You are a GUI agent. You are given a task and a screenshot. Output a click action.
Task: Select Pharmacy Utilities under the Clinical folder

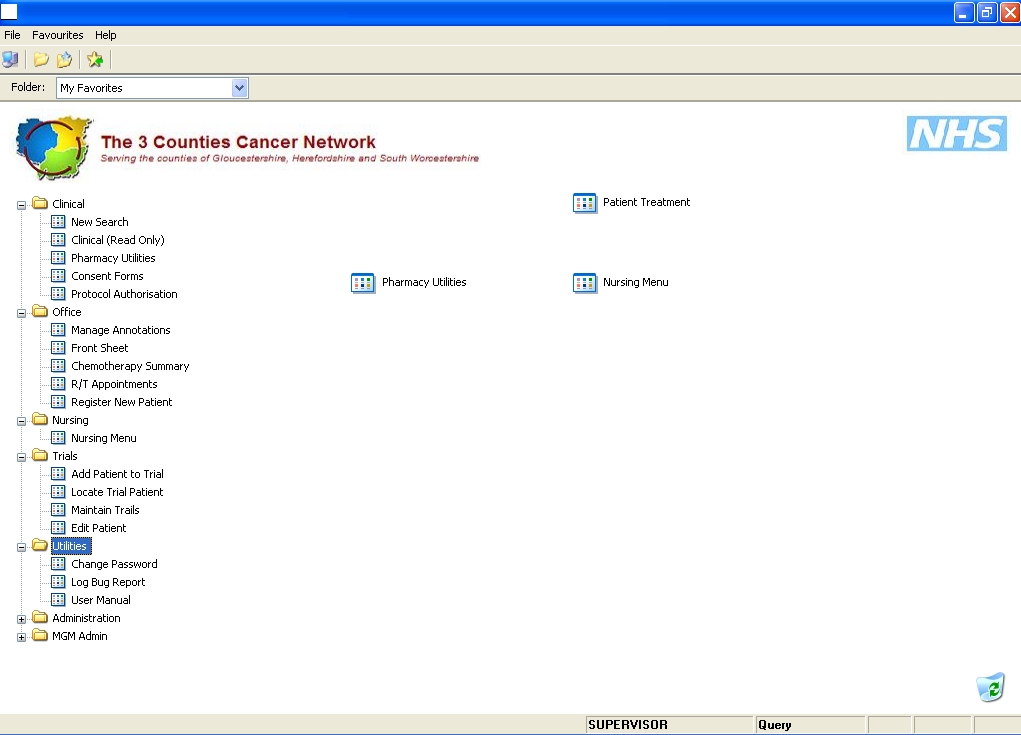[113, 258]
